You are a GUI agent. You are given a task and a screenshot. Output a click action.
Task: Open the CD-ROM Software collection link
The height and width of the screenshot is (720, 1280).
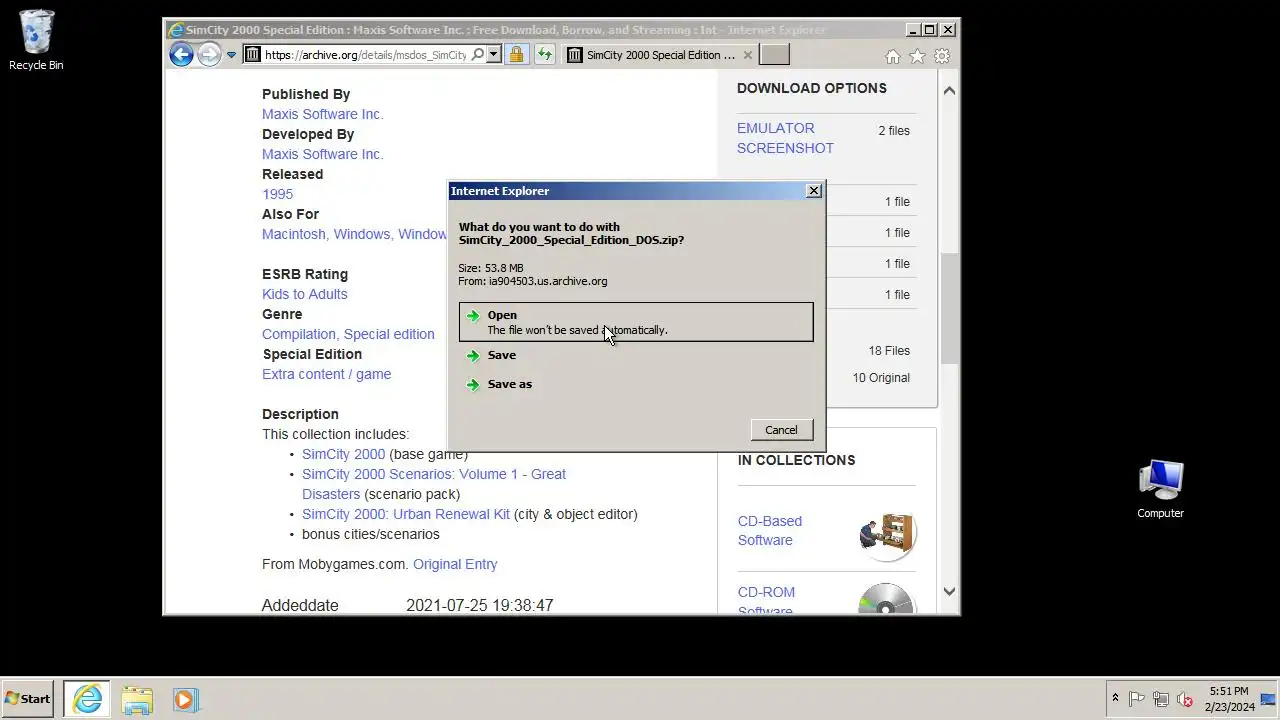click(766, 600)
